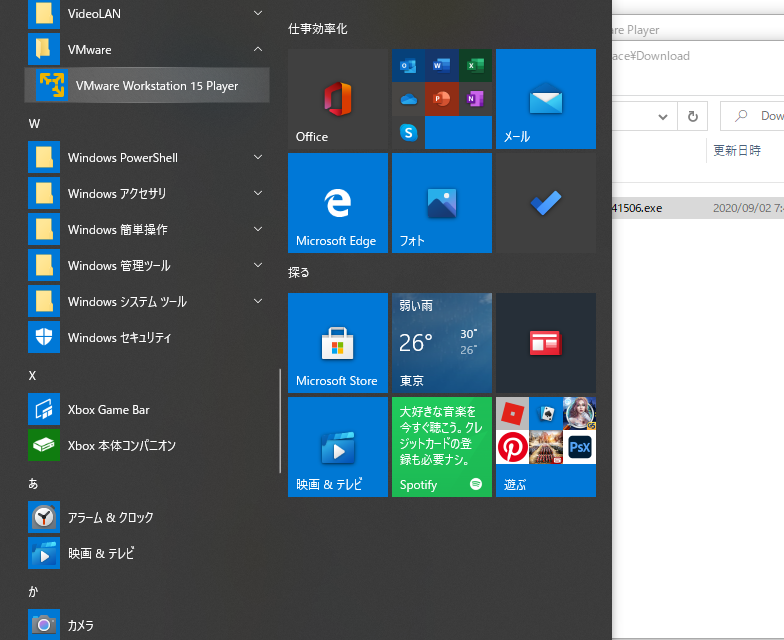784x640 pixels.
Task: Open the Microsoft Edge tile
Action: pyautogui.click(x=338, y=203)
